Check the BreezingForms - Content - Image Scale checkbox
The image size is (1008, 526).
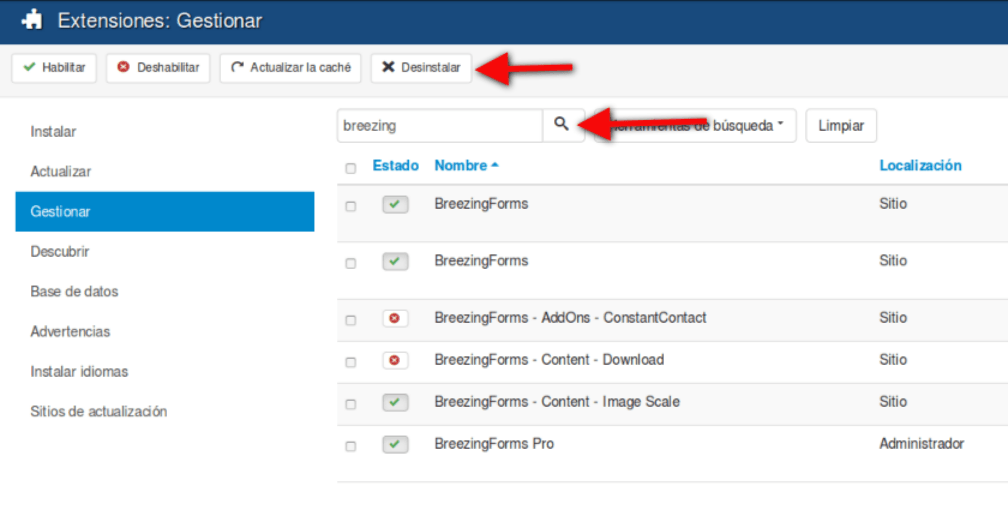tap(350, 404)
